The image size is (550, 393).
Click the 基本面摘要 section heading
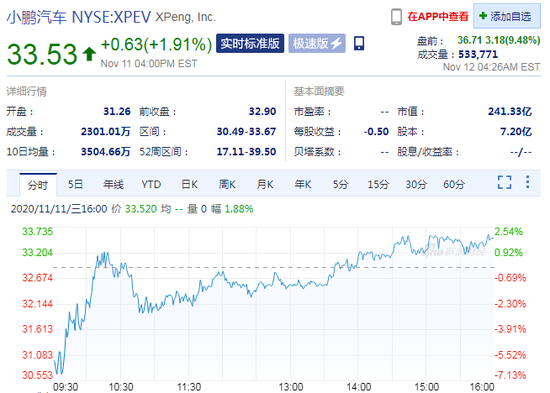tap(319, 91)
